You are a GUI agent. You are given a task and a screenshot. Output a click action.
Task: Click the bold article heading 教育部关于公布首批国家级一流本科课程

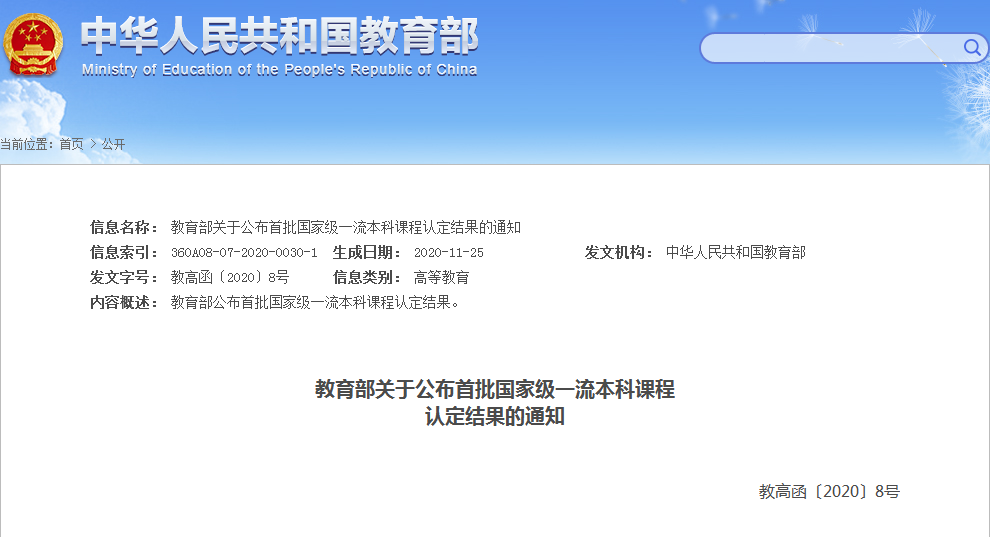click(495, 389)
